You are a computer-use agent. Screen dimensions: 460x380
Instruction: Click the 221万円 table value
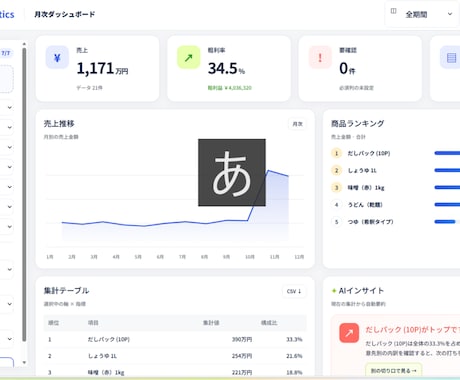tap(242, 372)
